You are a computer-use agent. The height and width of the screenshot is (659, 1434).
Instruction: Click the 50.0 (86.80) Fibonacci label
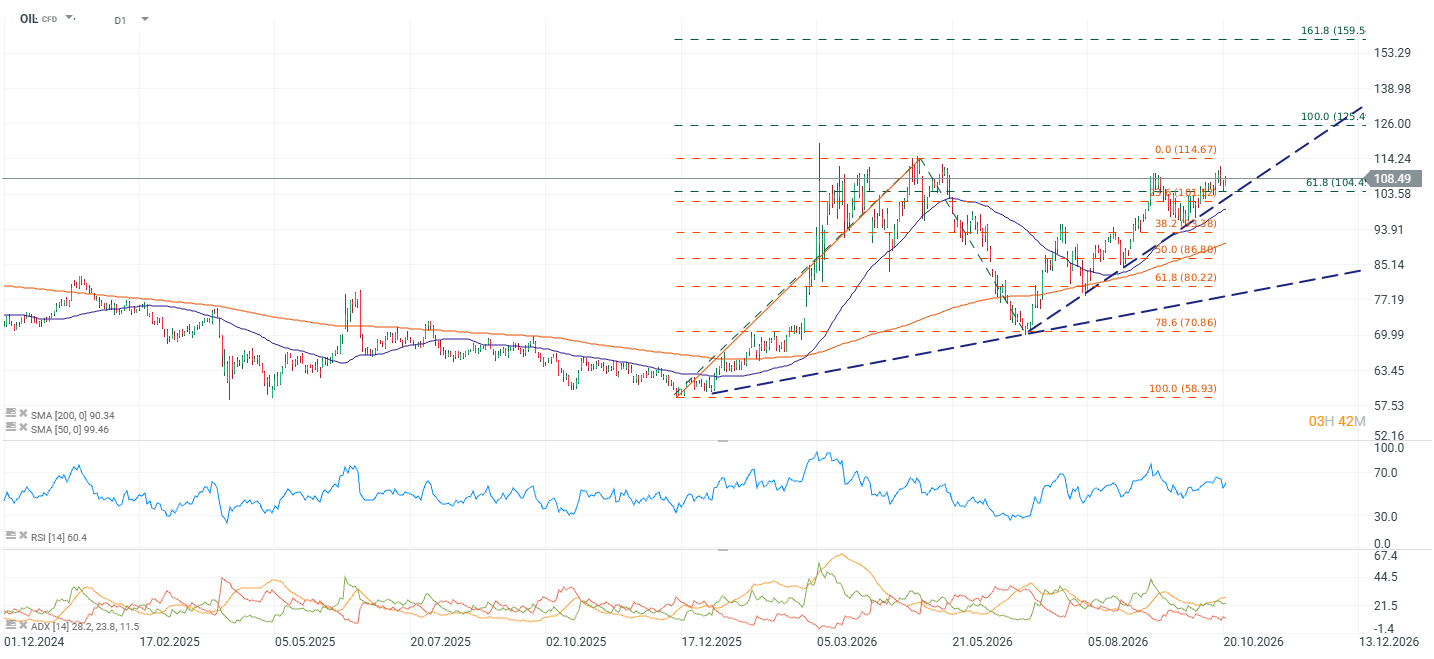[x=1187, y=249]
